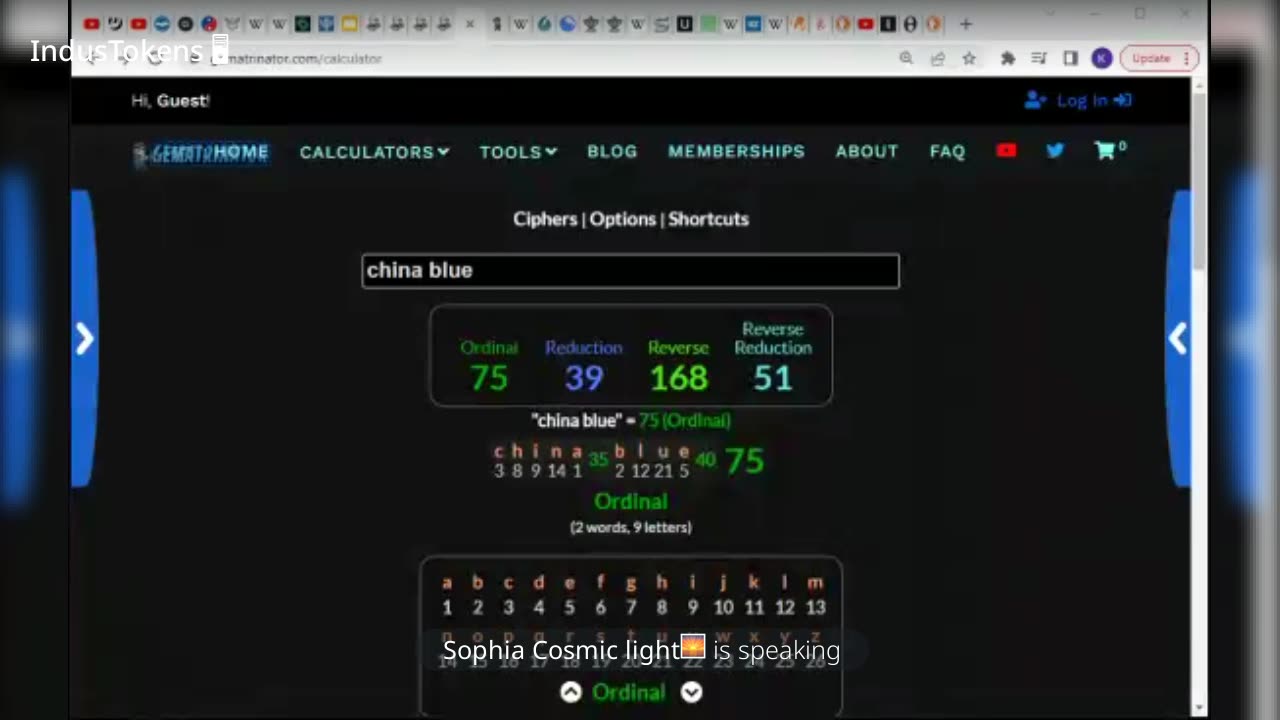Image resolution: width=1280 pixels, height=720 pixels.
Task: Select the Reverse Reduction value 51
Action: click(x=773, y=378)
